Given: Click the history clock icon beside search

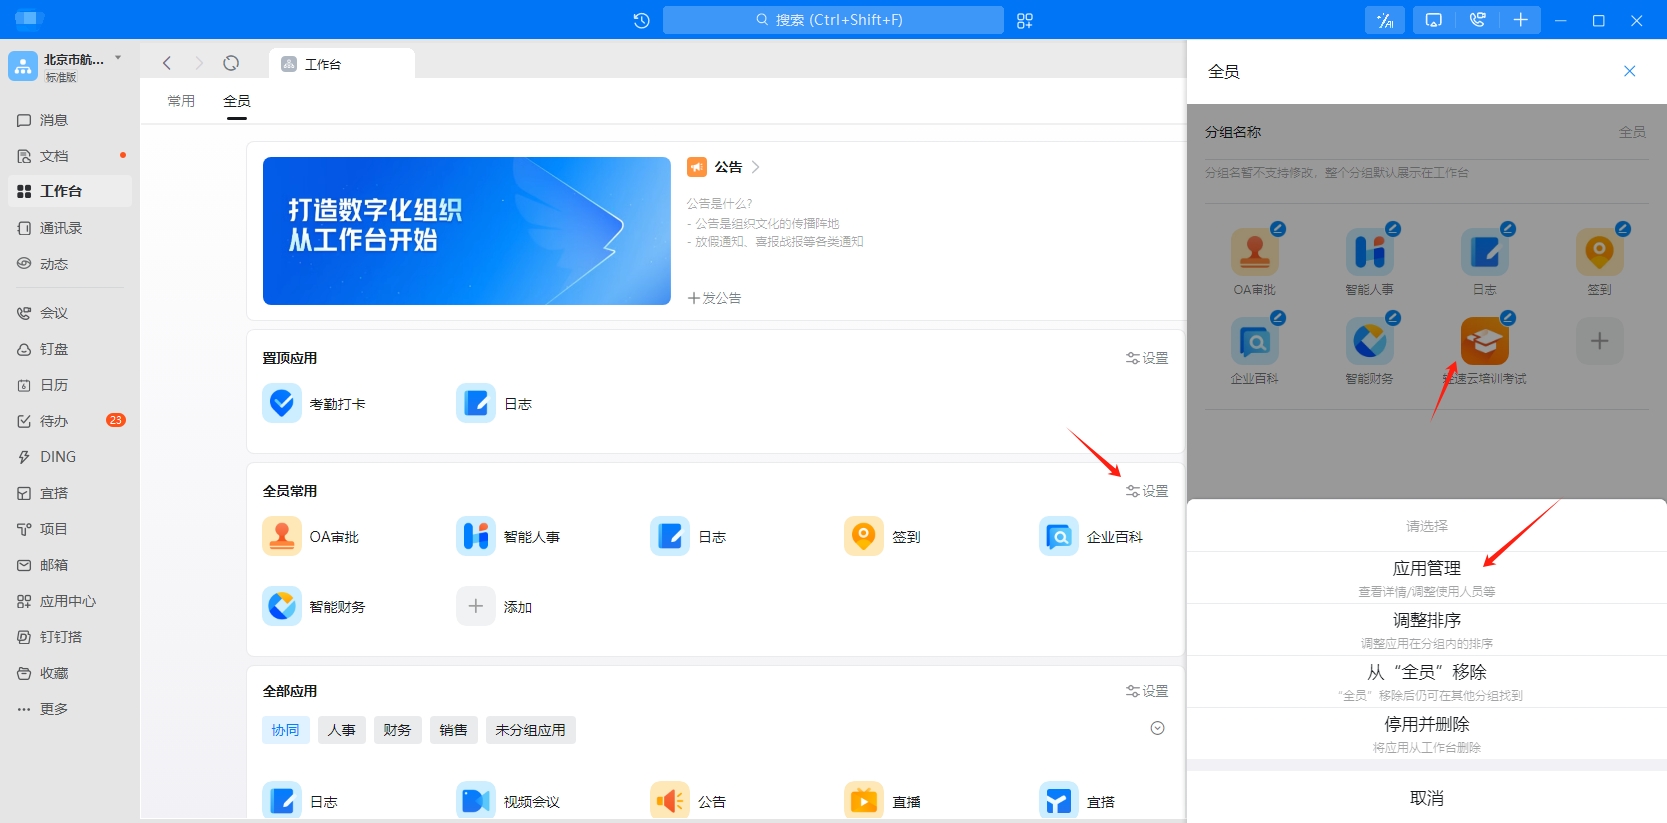Looking at the screenshot, I should (642, 20).
